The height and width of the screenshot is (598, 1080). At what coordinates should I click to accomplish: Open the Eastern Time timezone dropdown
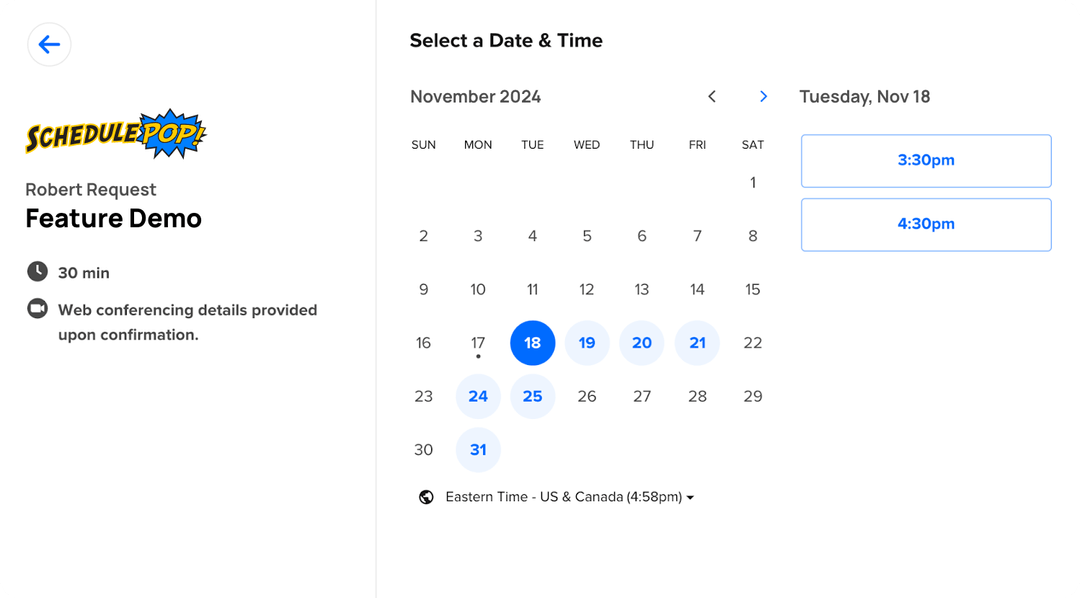tap(563, 496)
